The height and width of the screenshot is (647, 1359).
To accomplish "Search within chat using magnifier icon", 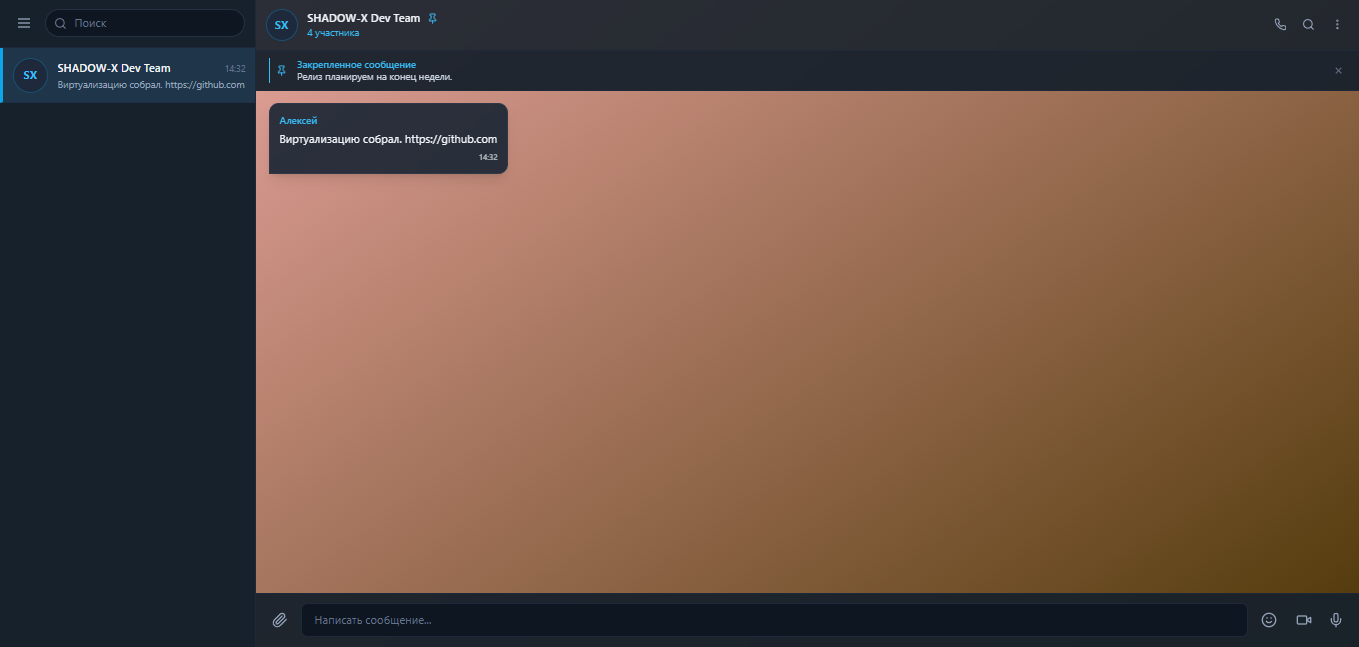I will point(1308,25).
